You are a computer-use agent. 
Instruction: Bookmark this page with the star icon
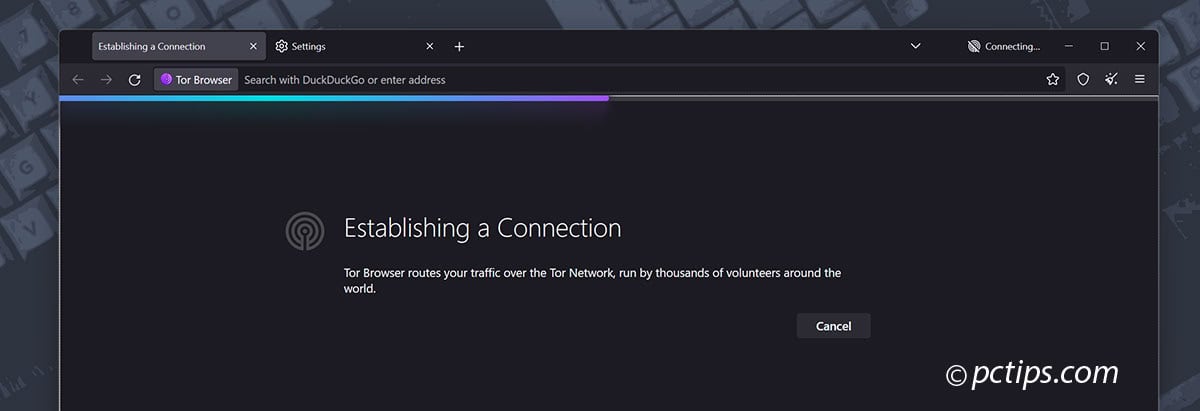[x=1053, y=80]
